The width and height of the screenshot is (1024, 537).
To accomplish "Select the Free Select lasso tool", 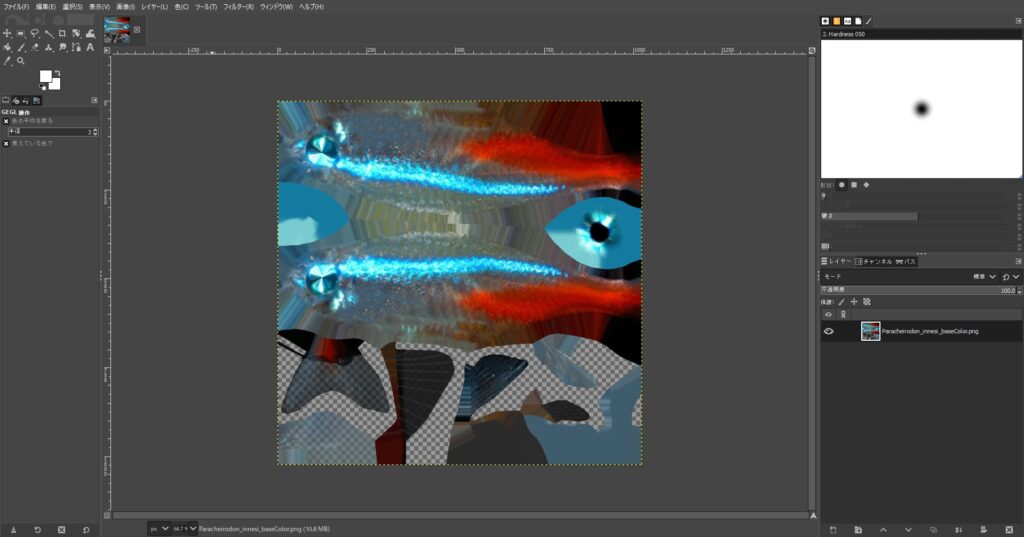I will tap(35, 33).
